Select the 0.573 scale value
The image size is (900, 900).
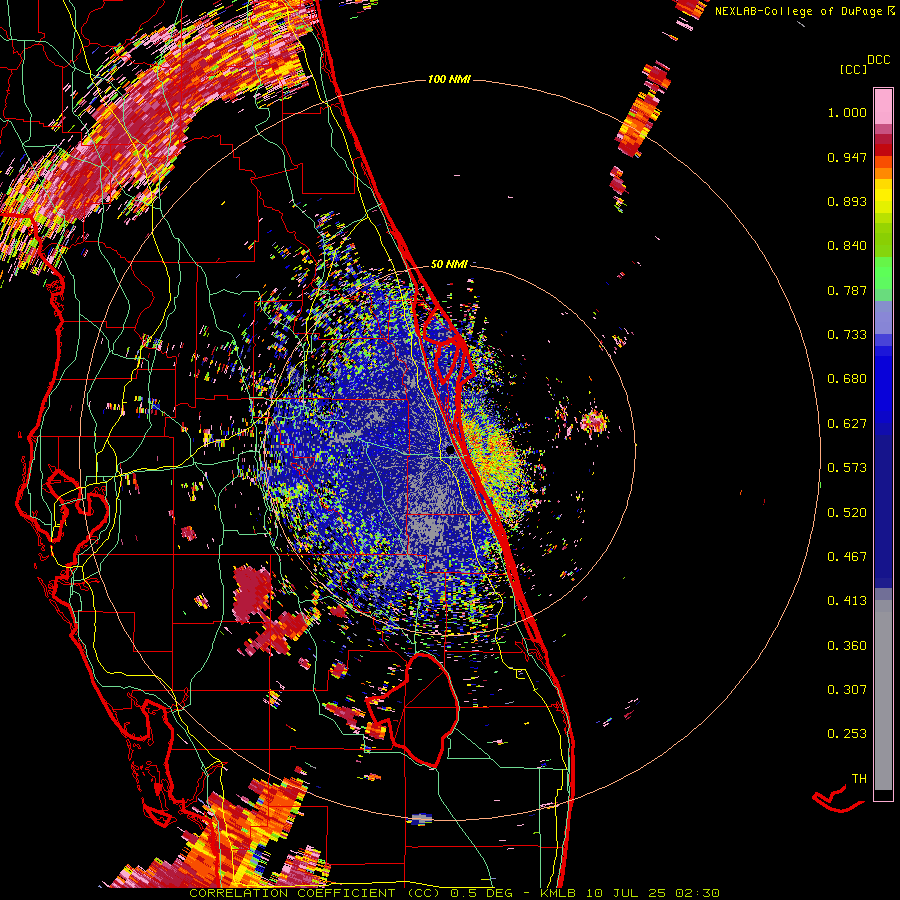tap(847, 468)
